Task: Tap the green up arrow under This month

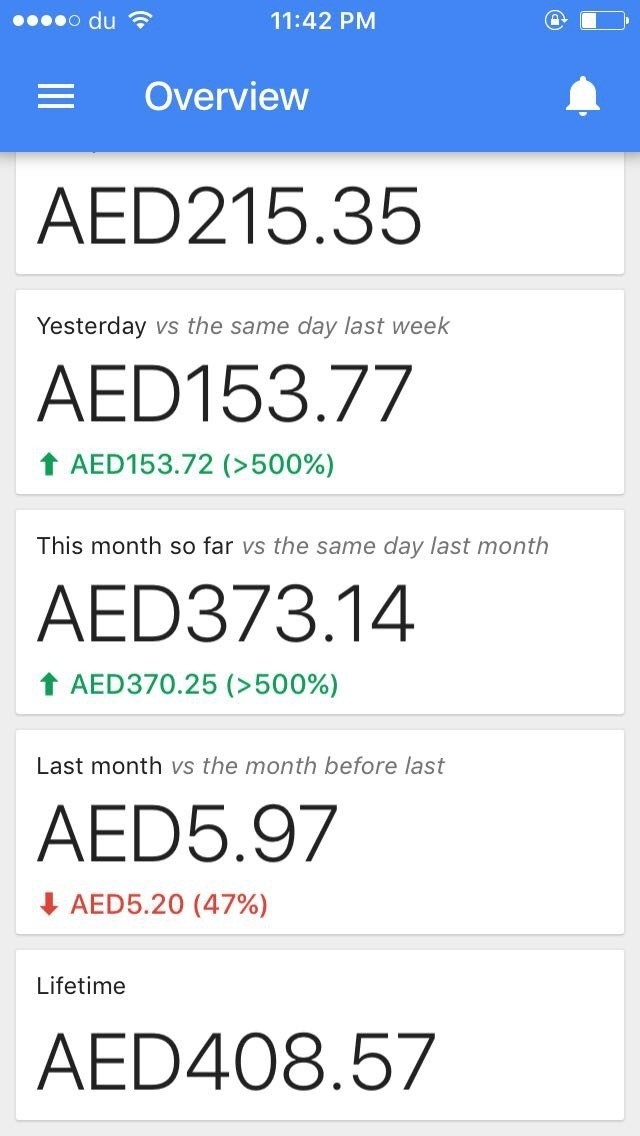Action: click(48, 684)
